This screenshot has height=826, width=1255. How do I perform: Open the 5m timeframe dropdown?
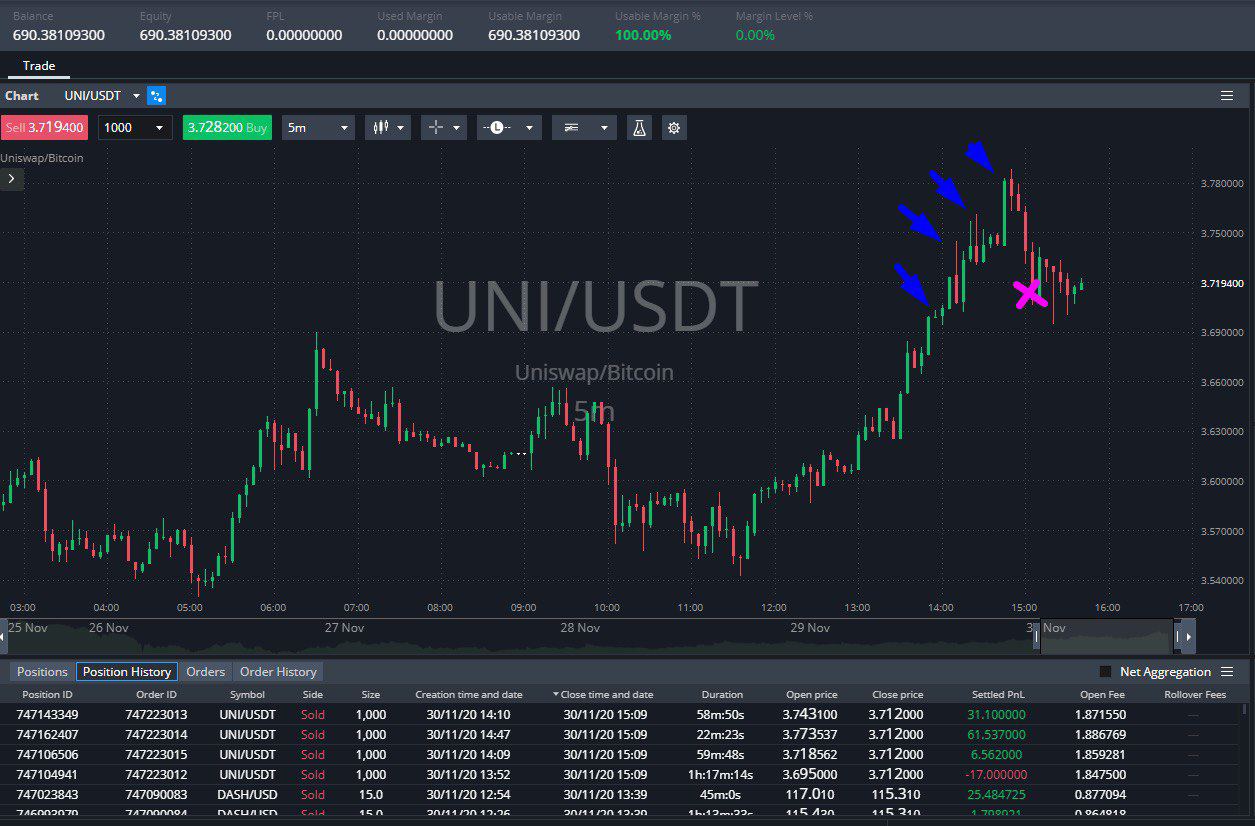(x=318, y=128)
